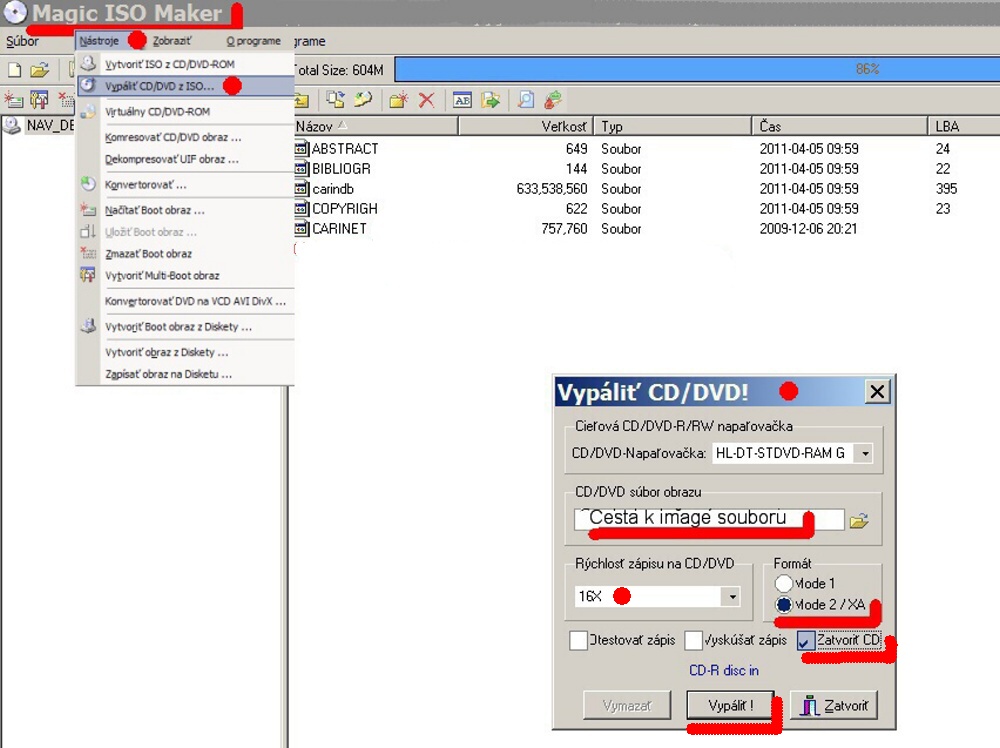
Task: Click the AB rename icon in toolbar
Action: [x=462, y=100]
